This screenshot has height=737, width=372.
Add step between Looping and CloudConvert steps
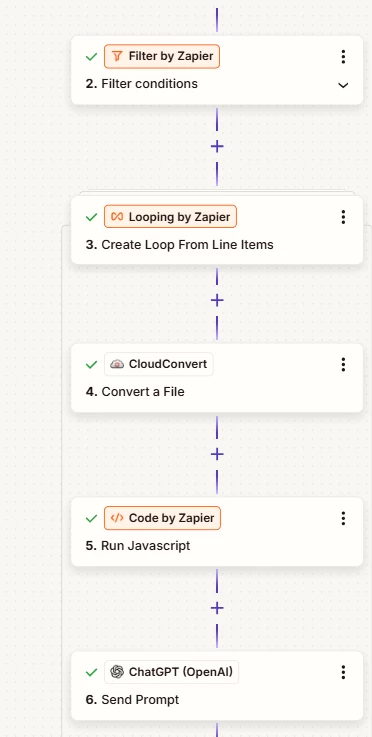(217, 300)
